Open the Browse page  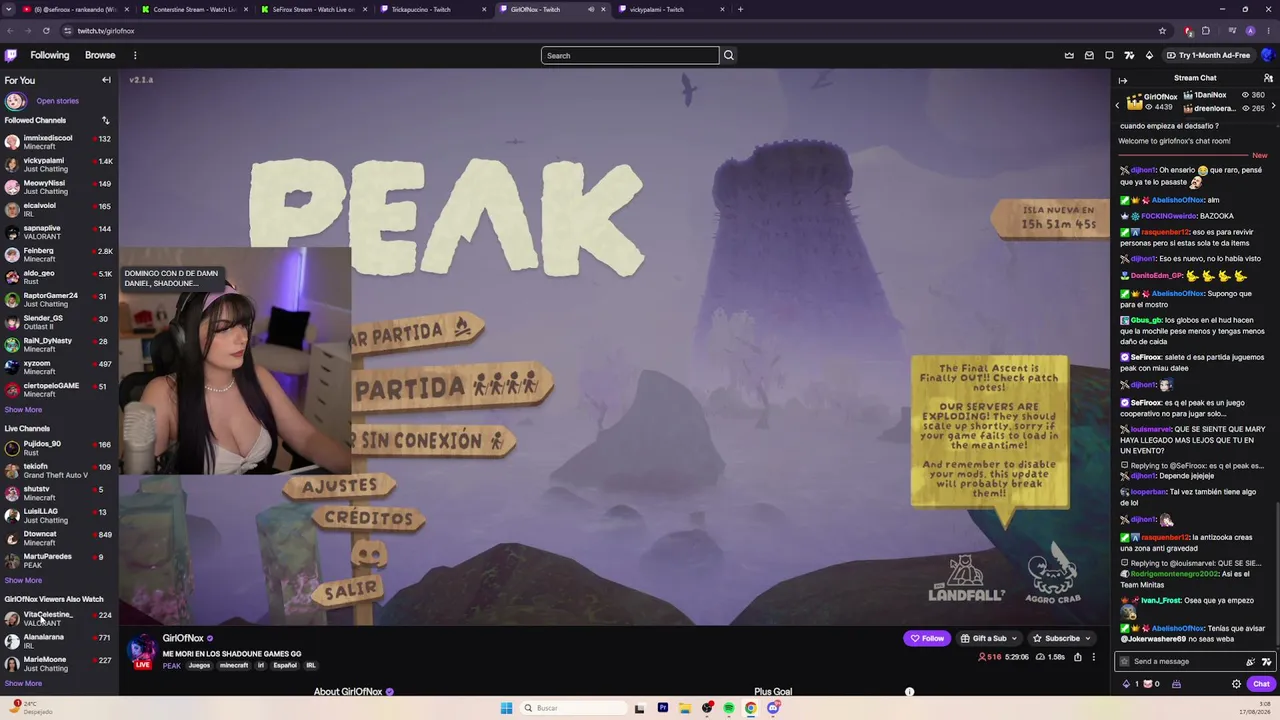[x=100, y=55]
